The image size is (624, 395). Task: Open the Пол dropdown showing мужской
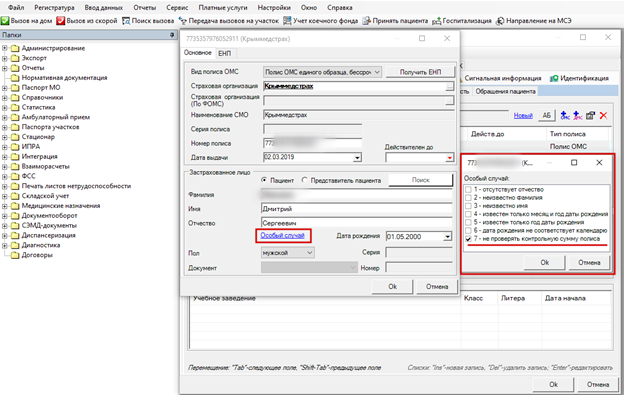[x=288, y=253]
